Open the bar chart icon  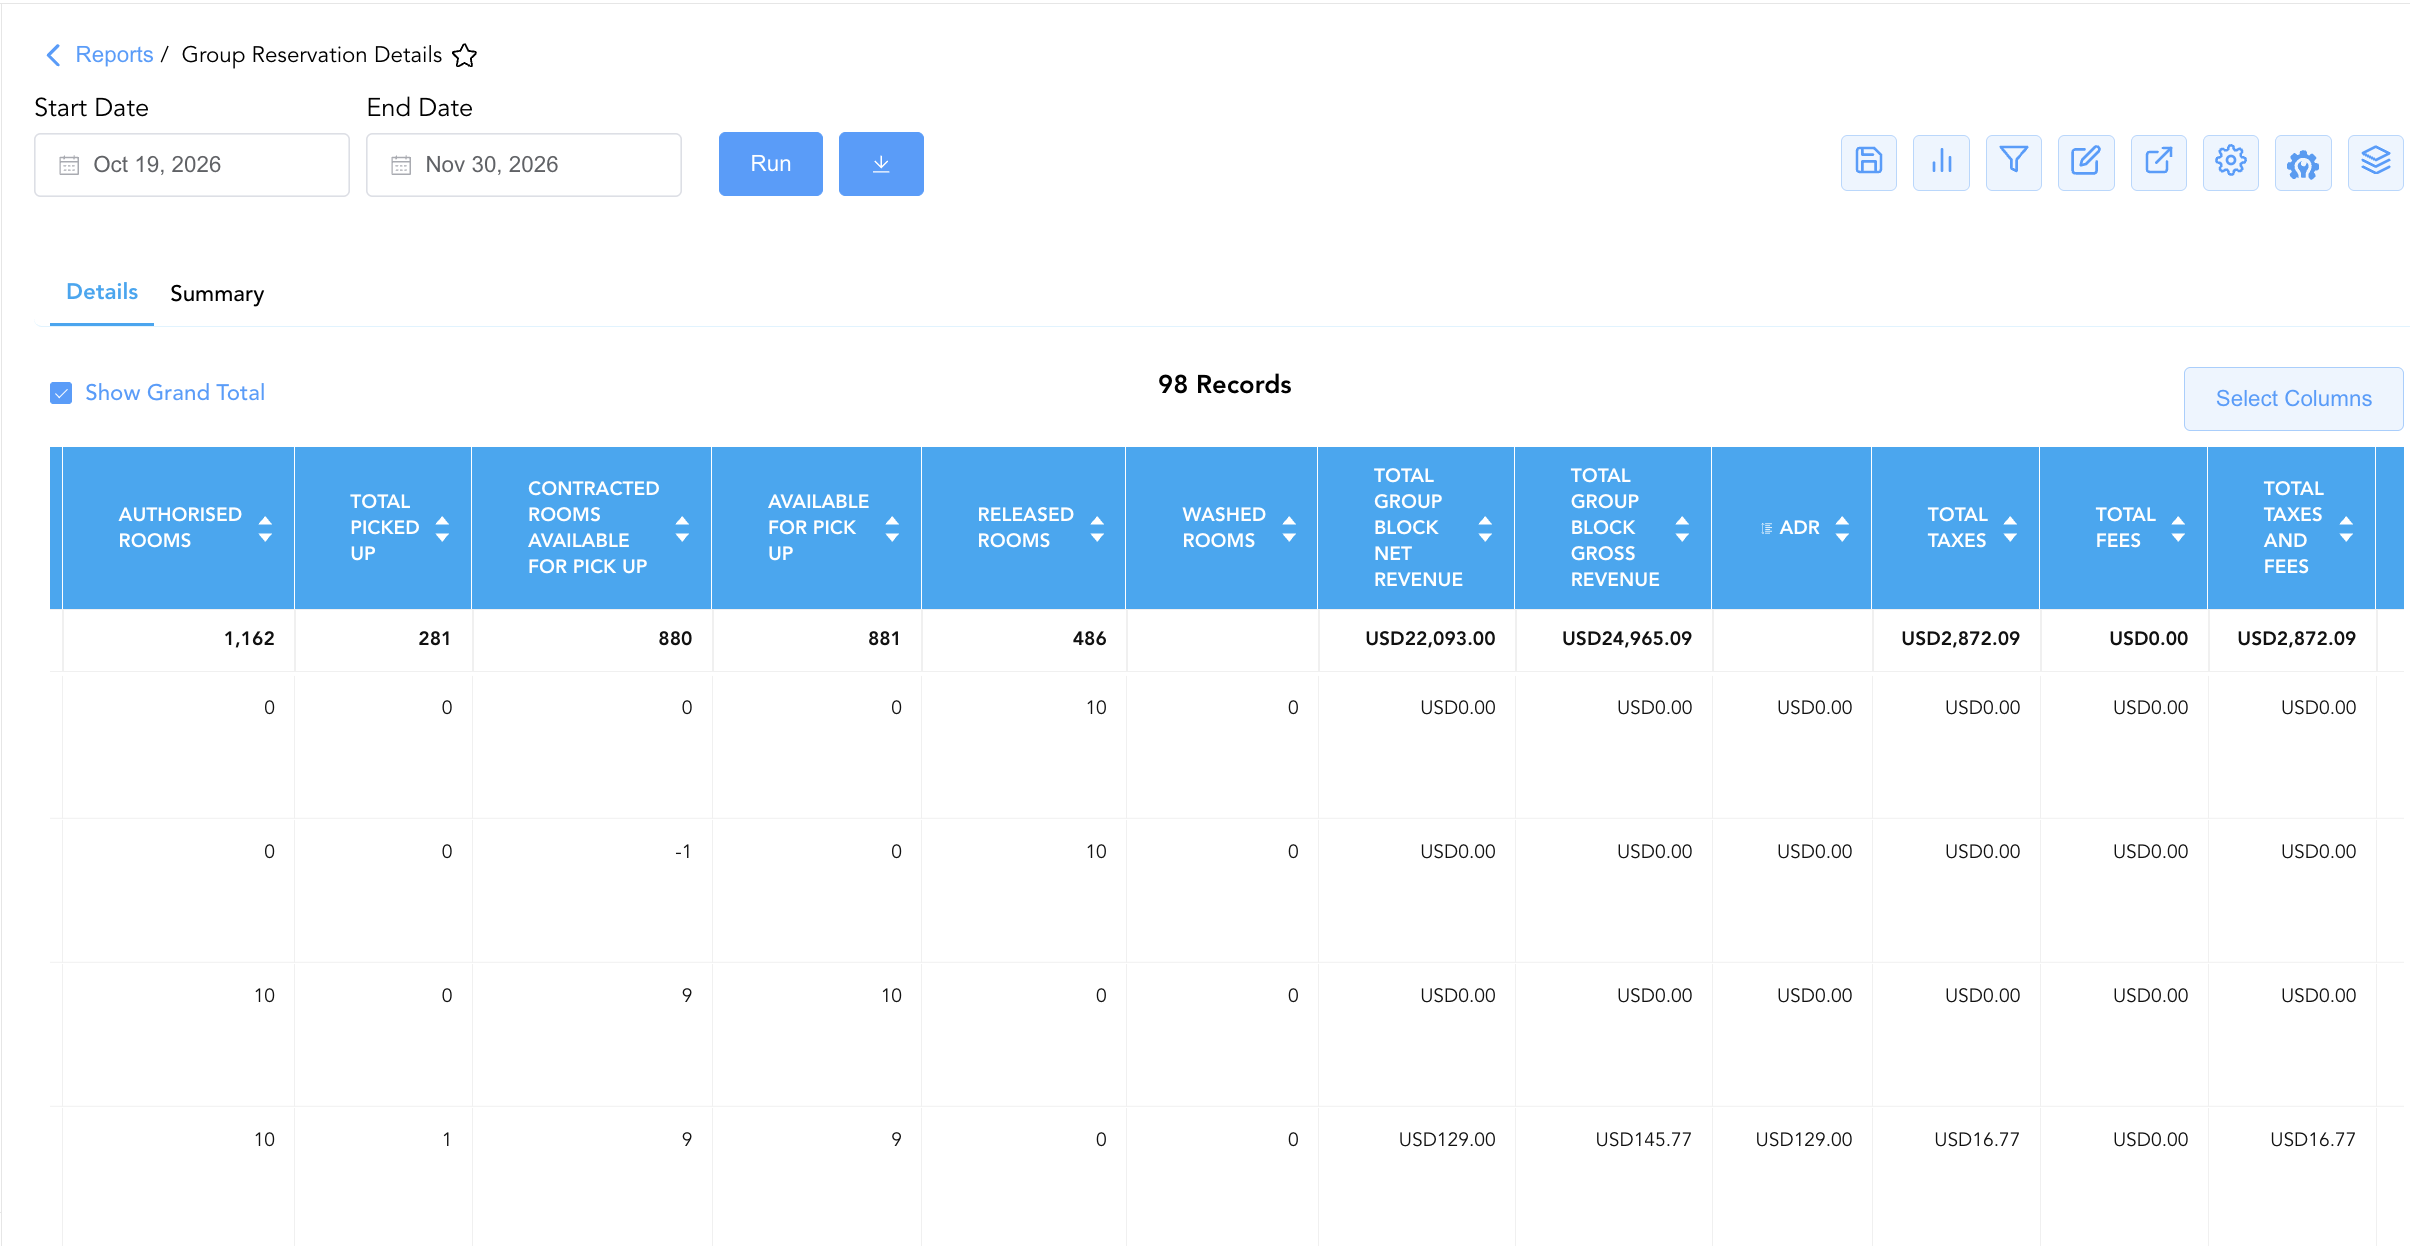(1941, 162)
